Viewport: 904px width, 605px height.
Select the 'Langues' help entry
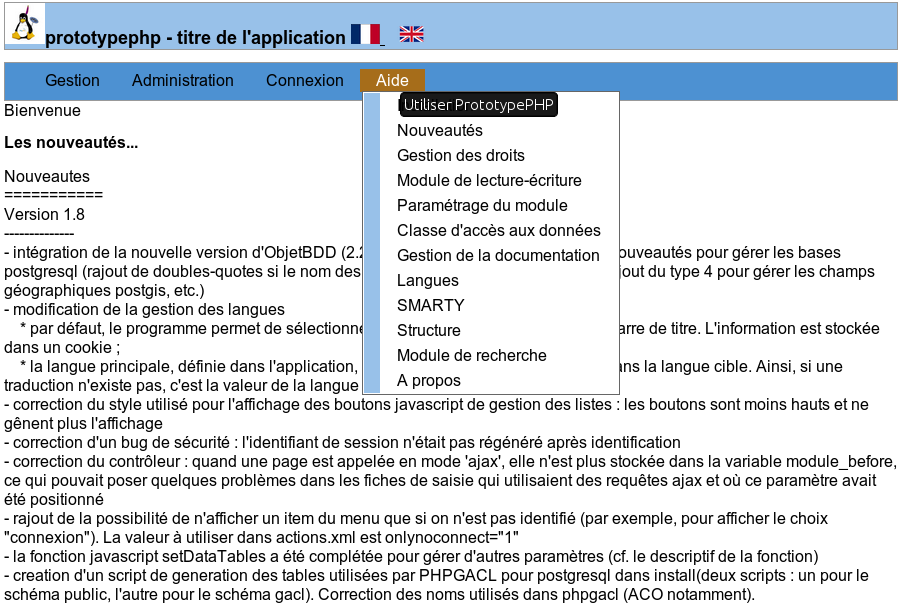point(427,280)
